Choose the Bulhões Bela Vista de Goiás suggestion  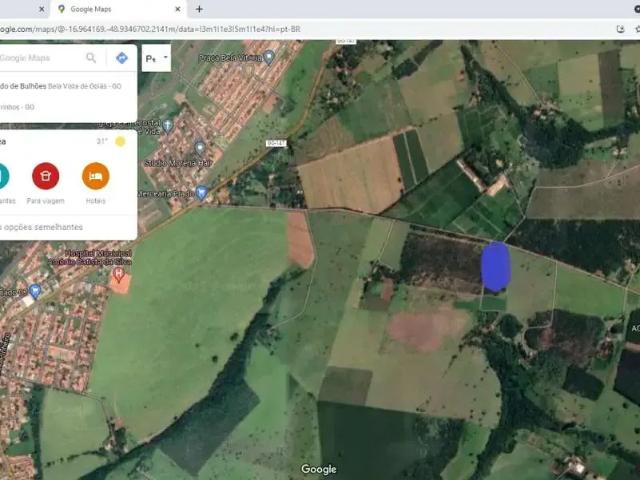point(60,86)
